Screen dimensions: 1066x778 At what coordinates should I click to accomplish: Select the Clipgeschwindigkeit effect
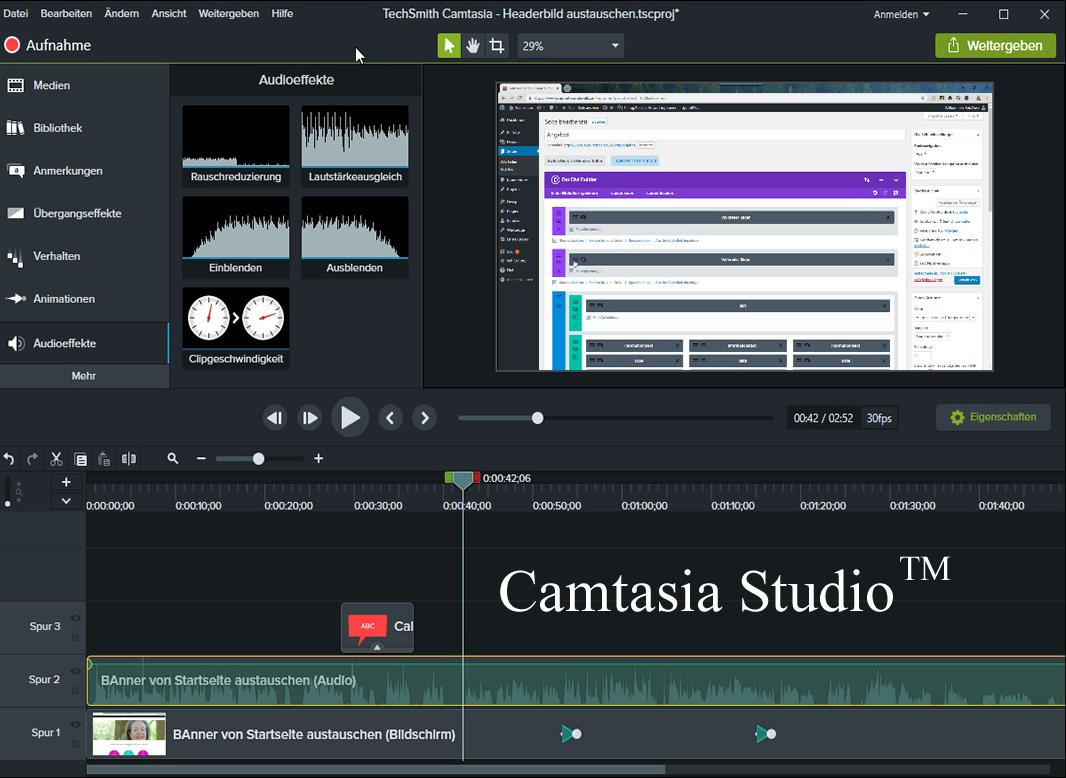236,328
